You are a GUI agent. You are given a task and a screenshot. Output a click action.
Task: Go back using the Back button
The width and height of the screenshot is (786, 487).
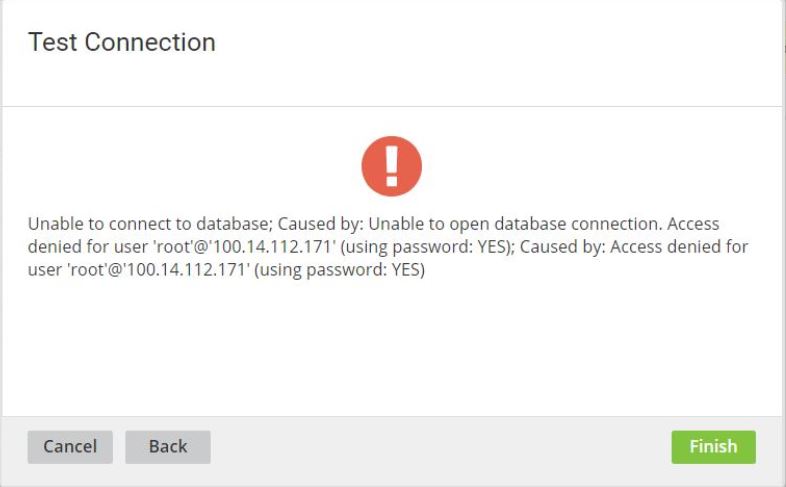[x=168, y=447]
